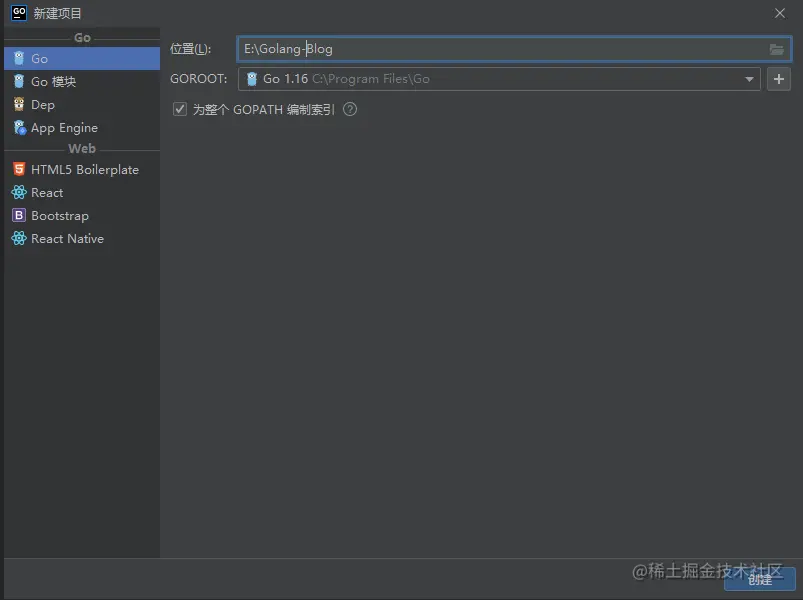Select Go 模块 project type

(82, 81)
